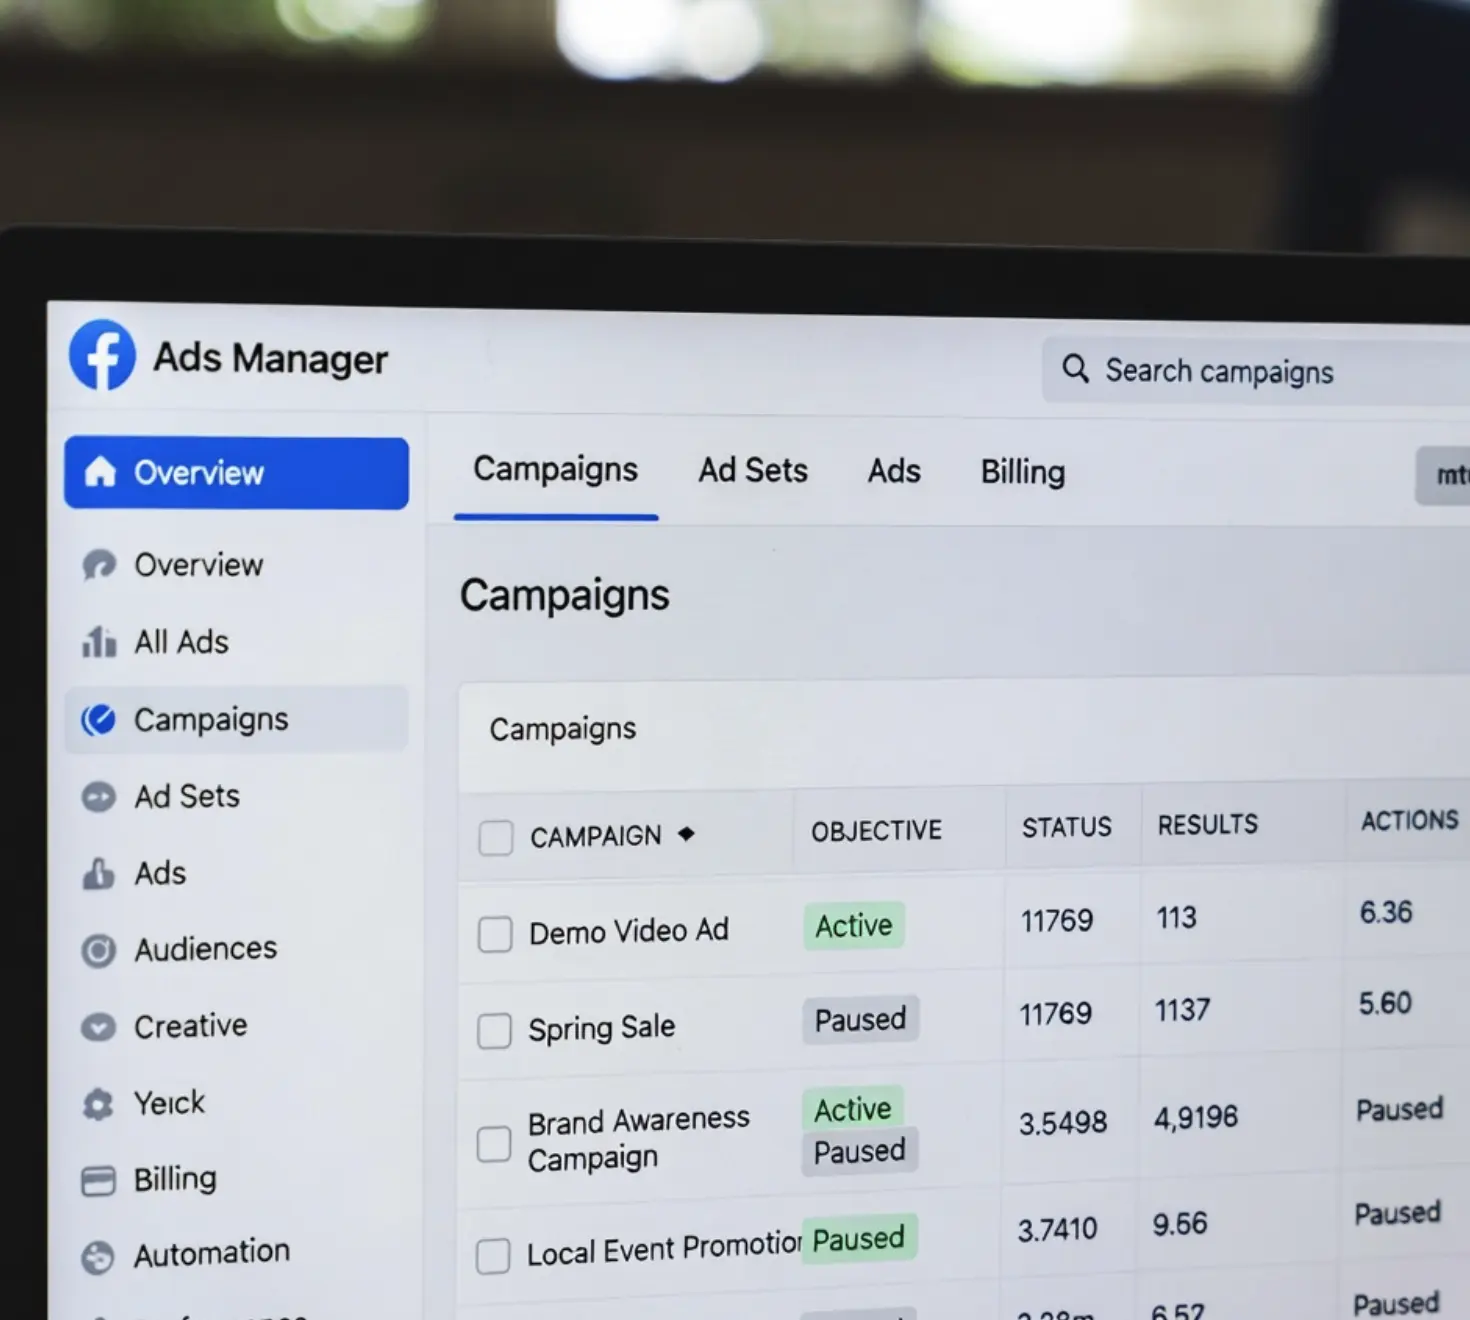Check the Brand Awareness Campaign checkbox
The height and width of the screenshot is (1320, 1470).
[493, 1143]
